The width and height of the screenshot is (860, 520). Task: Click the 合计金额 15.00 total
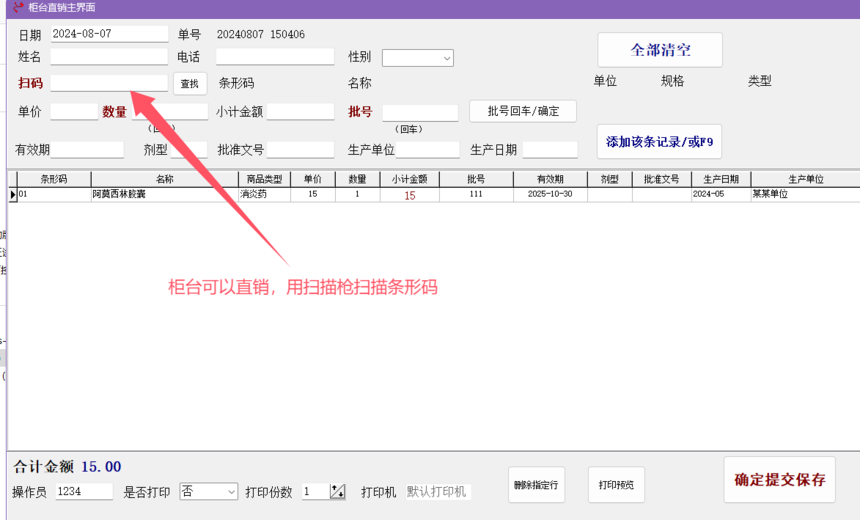(67, 467)
